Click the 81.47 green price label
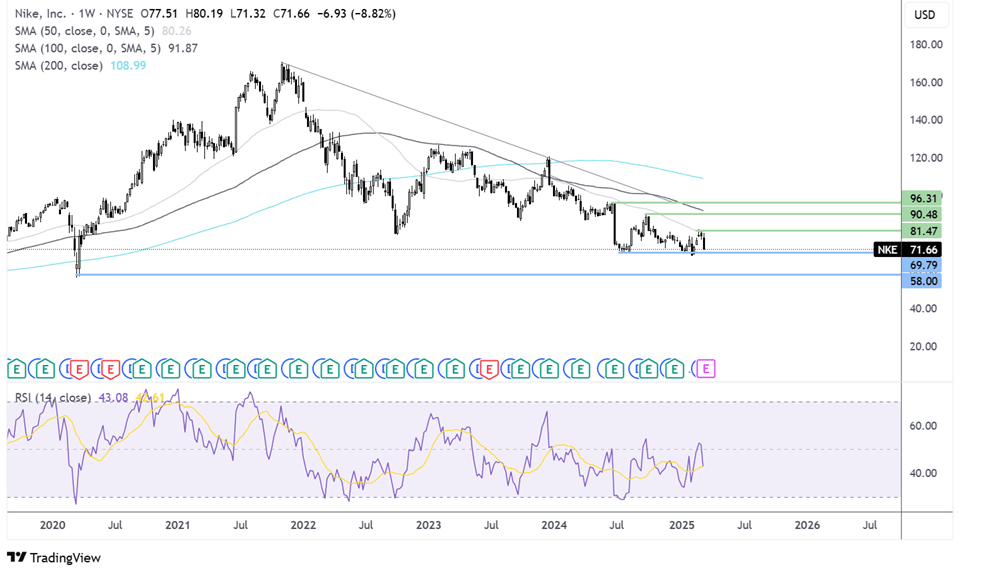 922,231
